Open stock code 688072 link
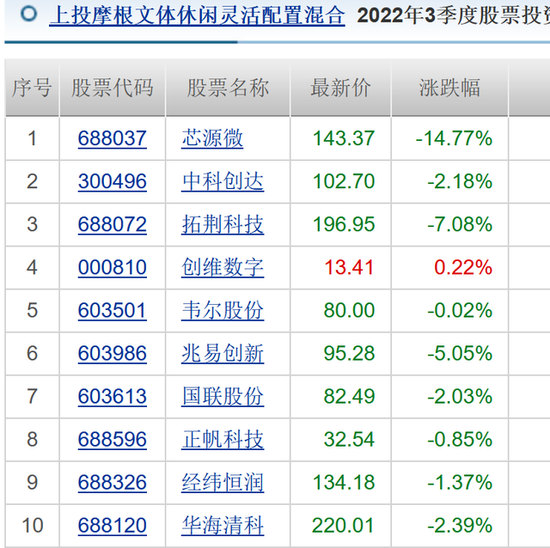The width and height of the screenshot is (550, 548). pyautogui.click(x=112, y=224)
